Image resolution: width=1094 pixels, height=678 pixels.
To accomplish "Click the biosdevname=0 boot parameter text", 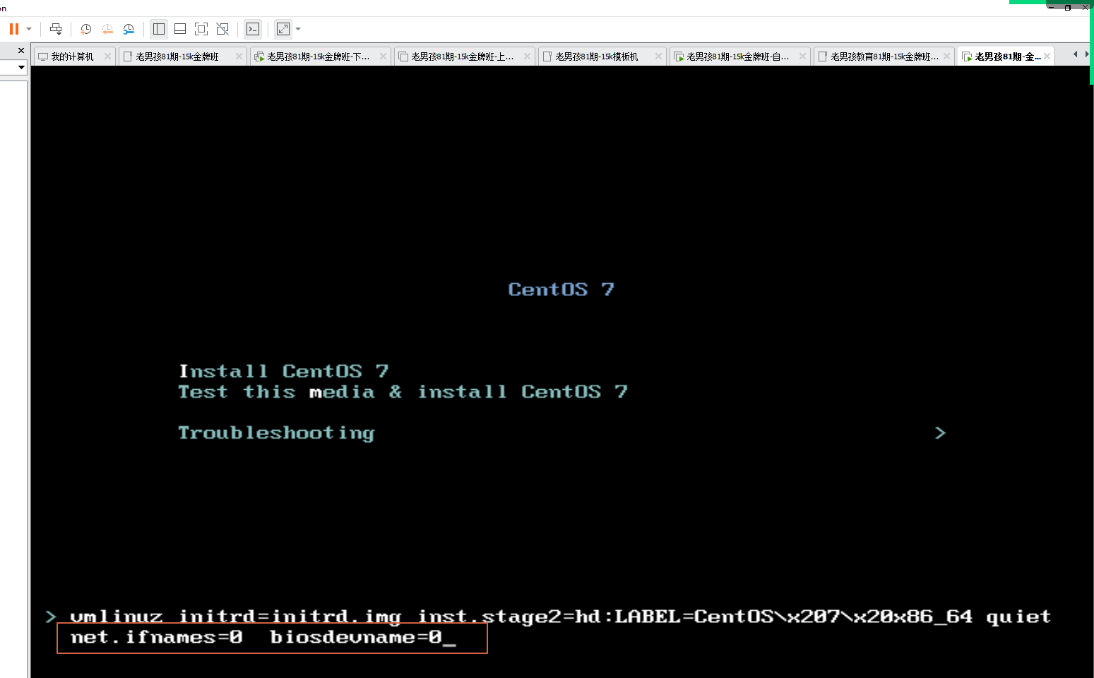I will pyautogui.click(x=357, y=637).
